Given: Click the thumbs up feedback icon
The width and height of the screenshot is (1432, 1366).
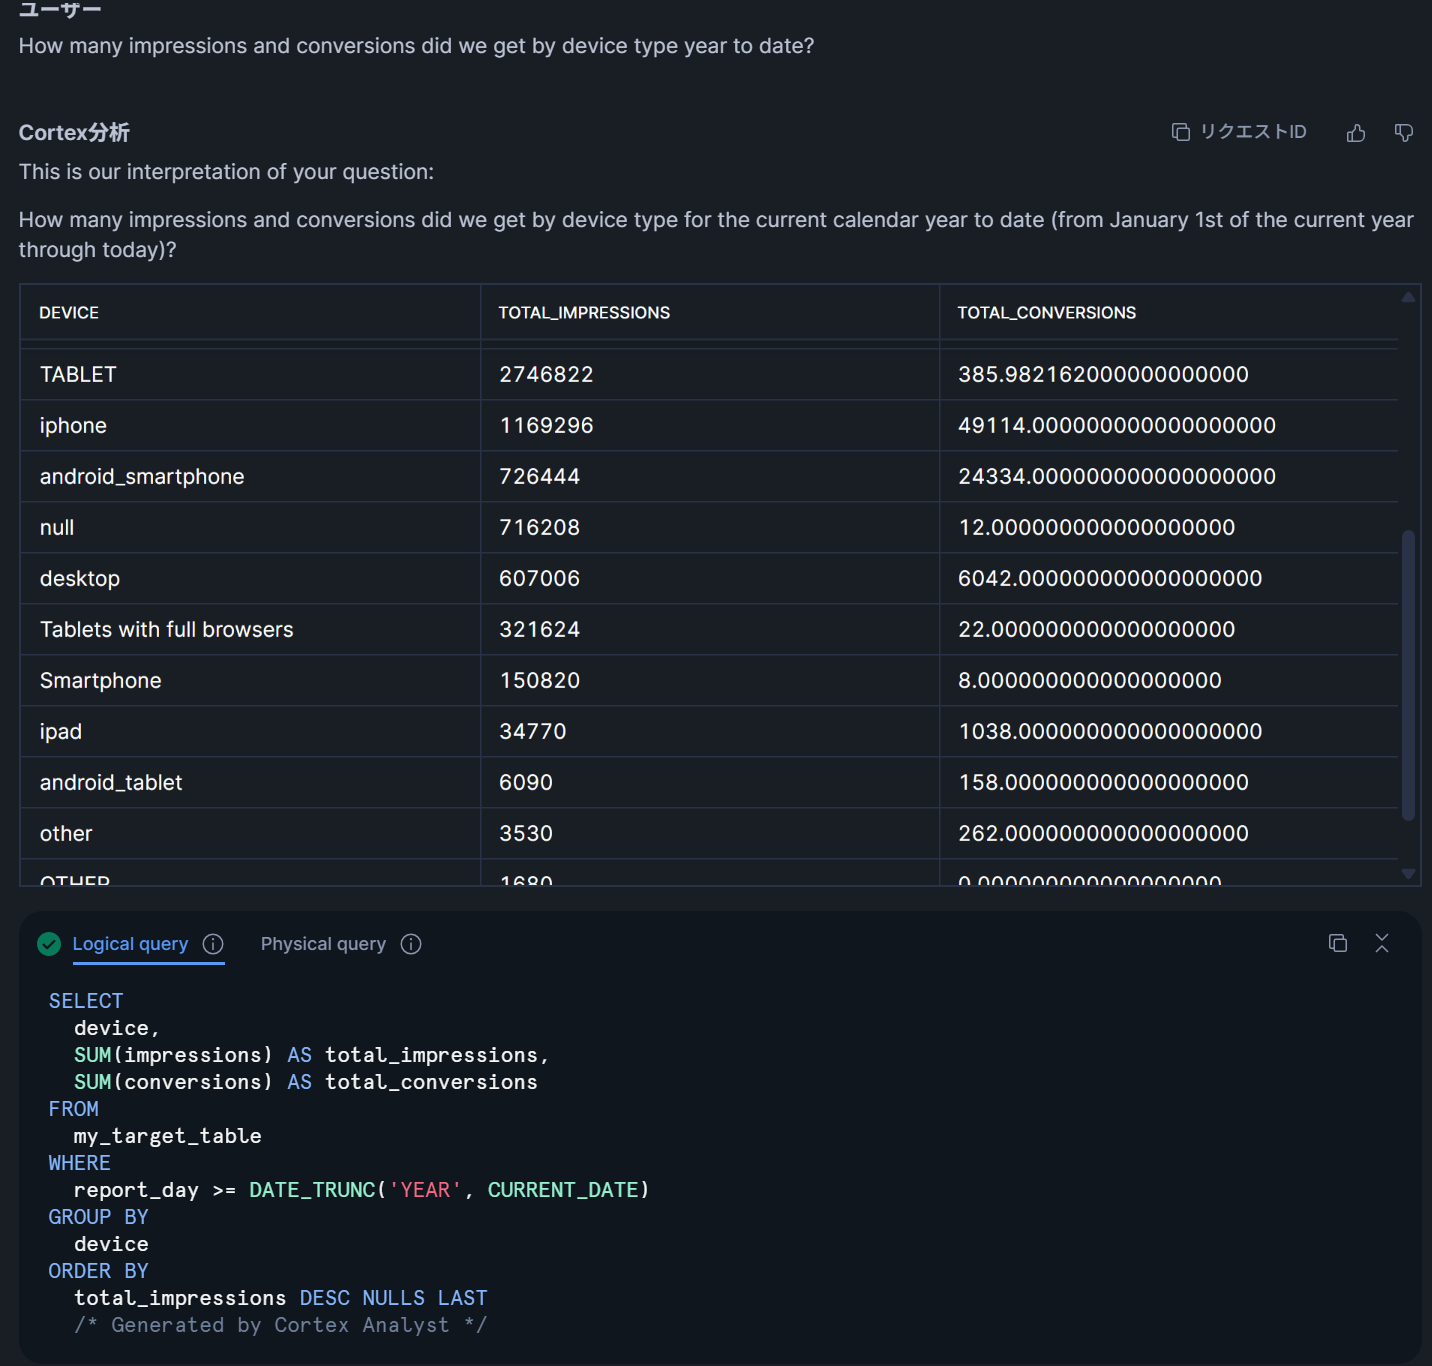Looking at the screenshot, I should coord(1355,133).
